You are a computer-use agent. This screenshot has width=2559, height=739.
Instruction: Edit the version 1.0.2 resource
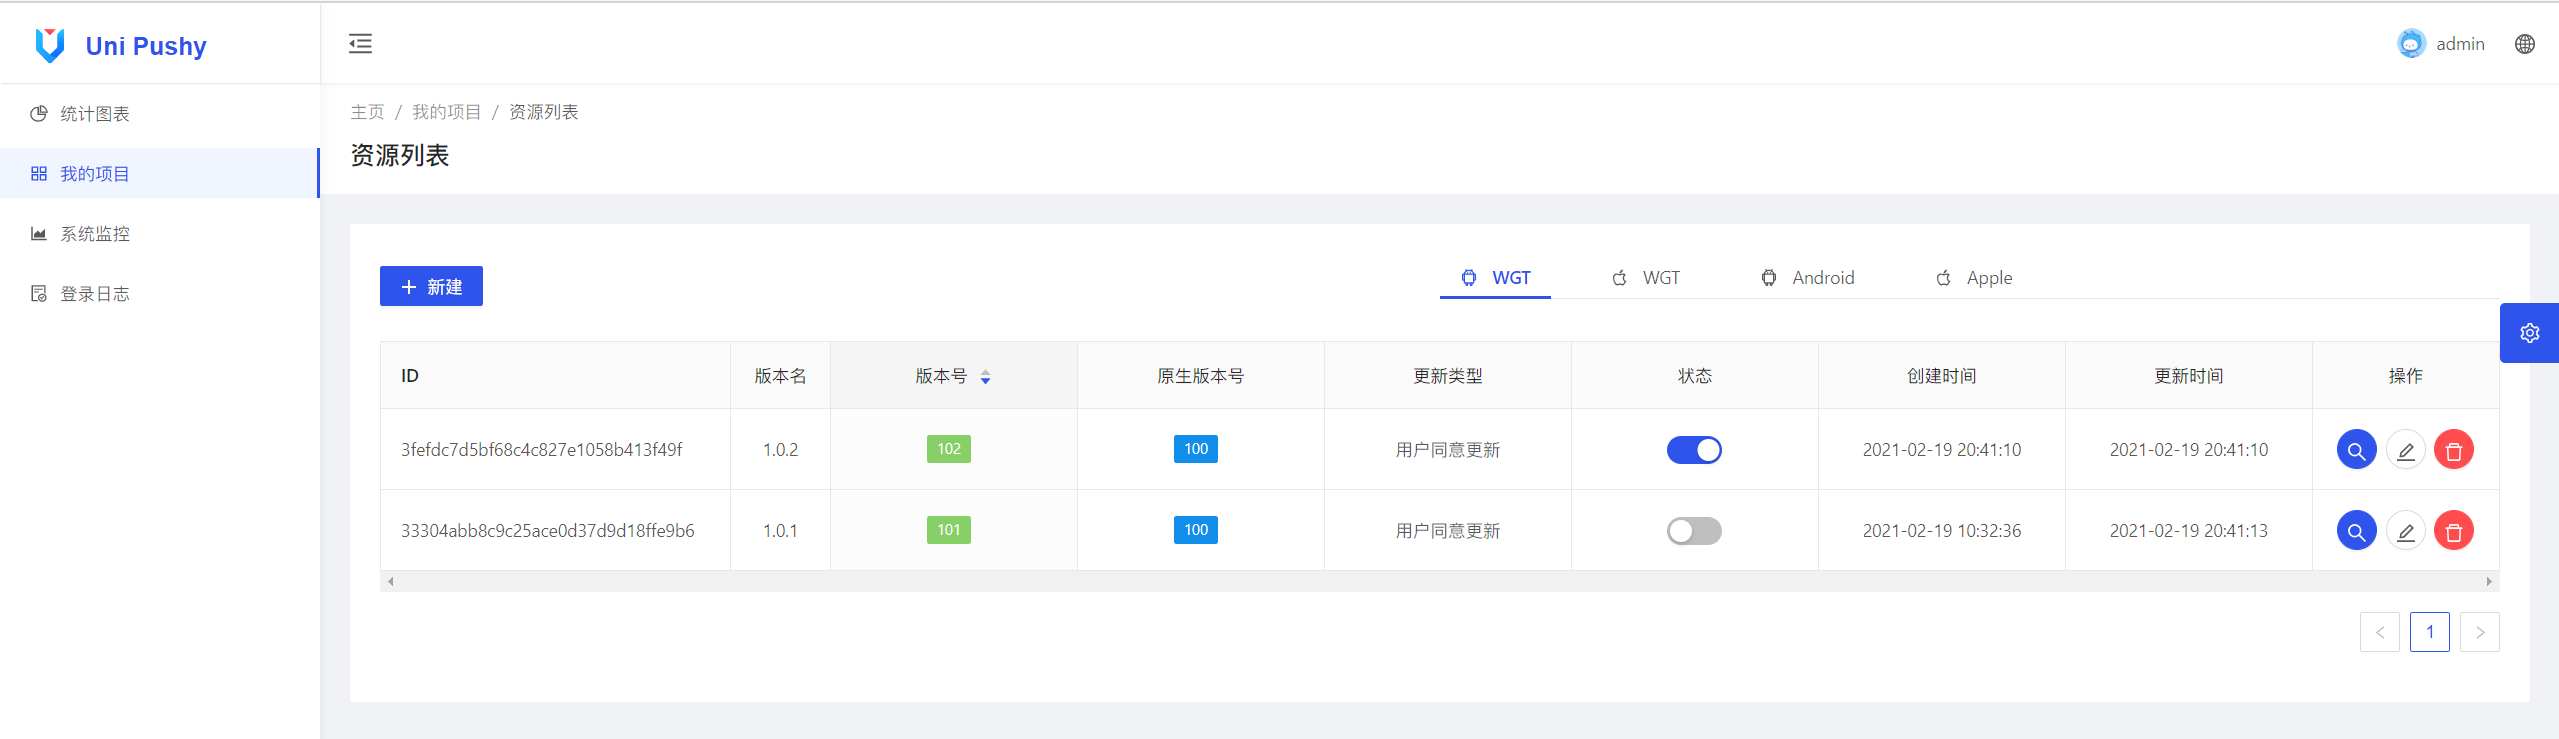tap(2405, 450)
